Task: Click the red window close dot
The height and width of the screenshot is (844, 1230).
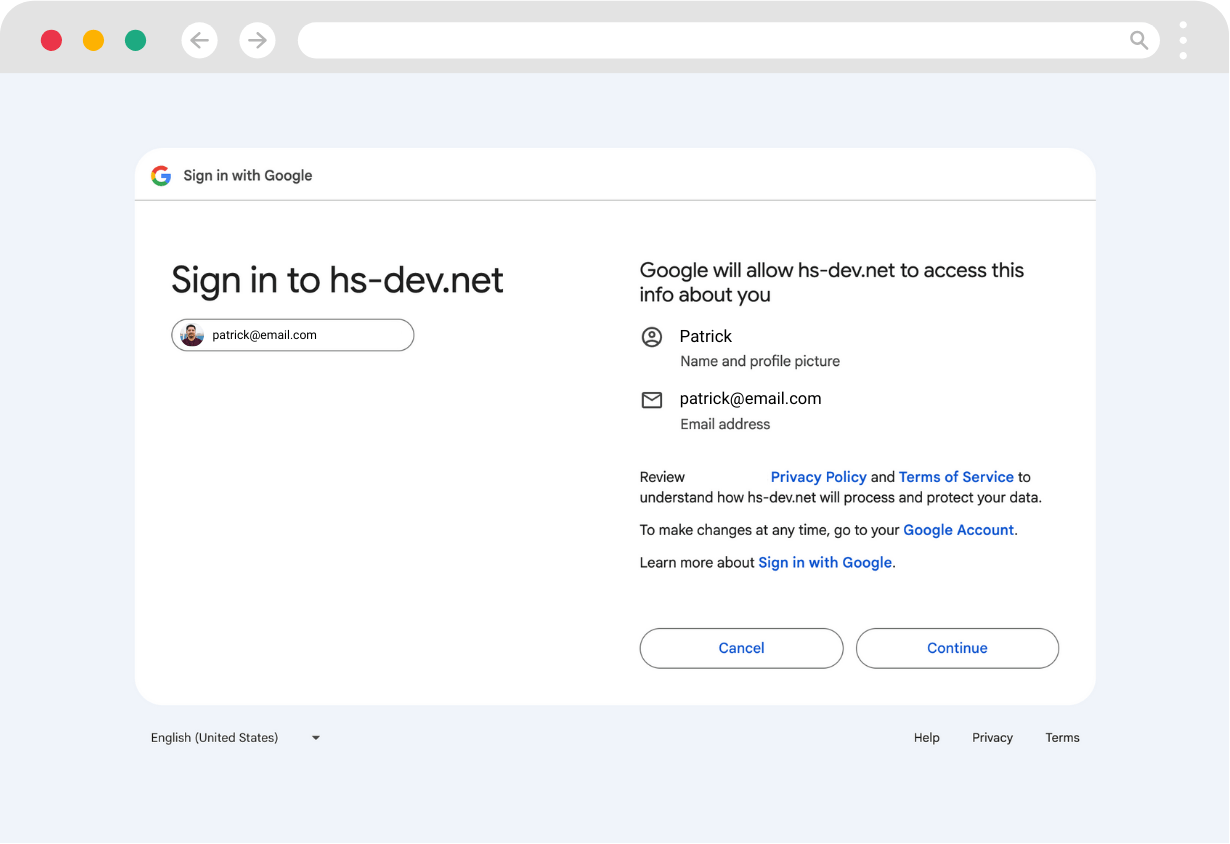Action: pos(51,40)
